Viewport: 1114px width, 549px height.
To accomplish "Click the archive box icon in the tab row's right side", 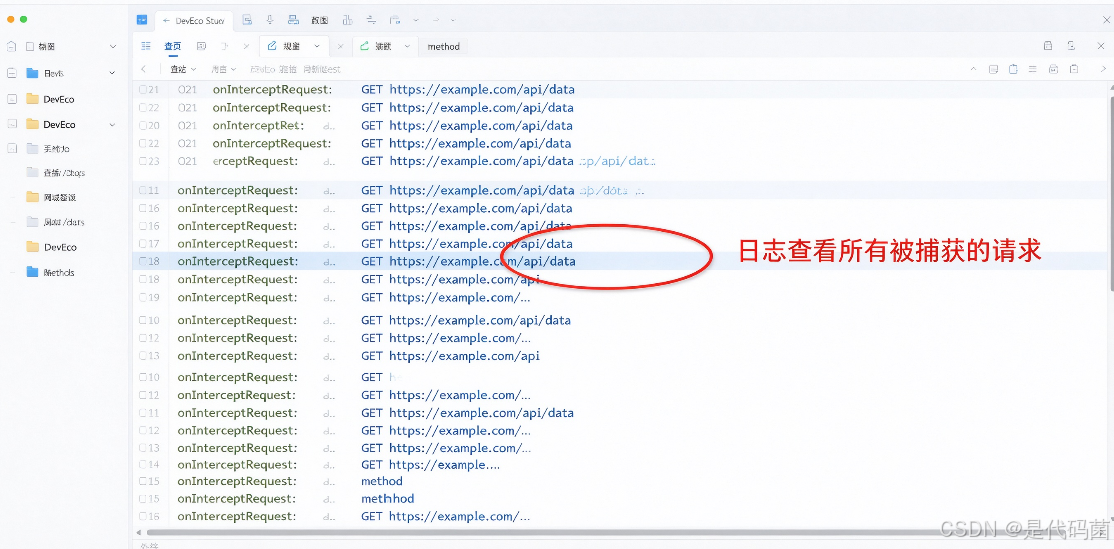I will tap(1048, 46).
